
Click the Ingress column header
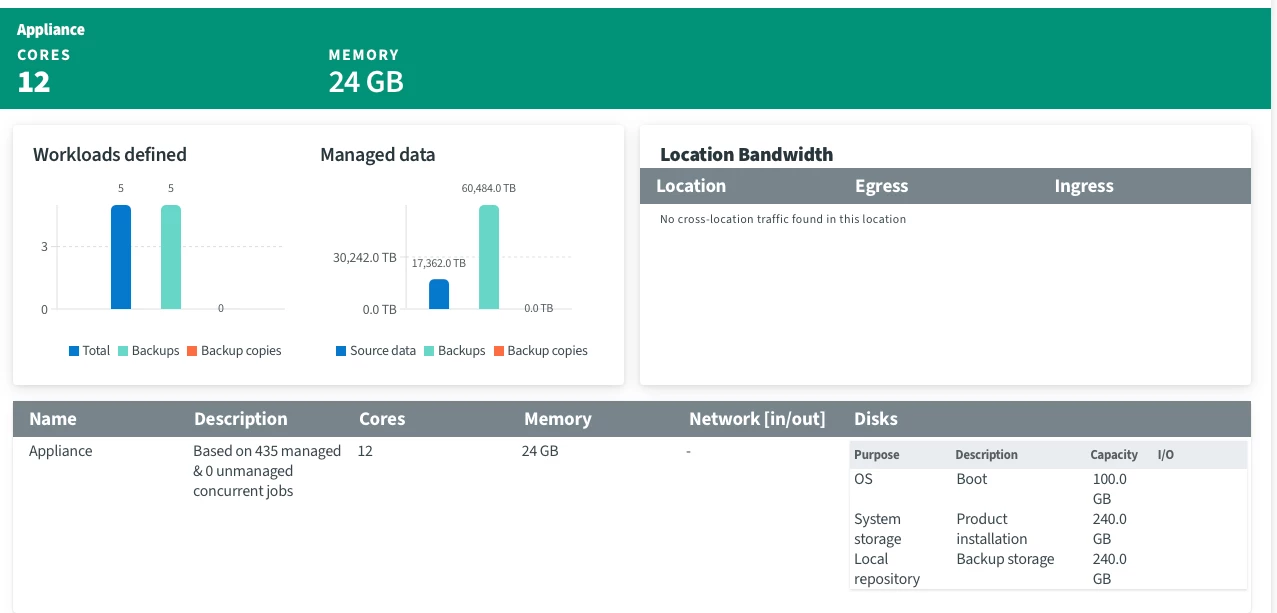pyautogui.click(x=1084, y=186)
